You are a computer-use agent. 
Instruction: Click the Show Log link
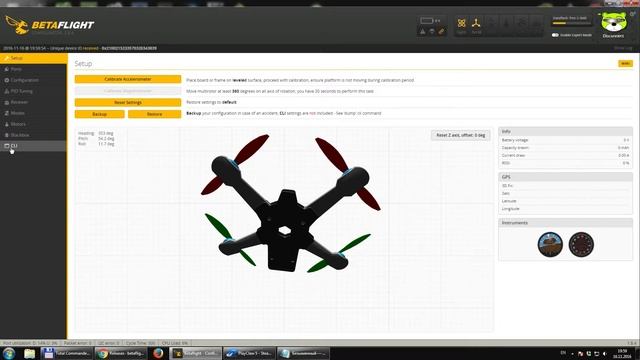623,48
